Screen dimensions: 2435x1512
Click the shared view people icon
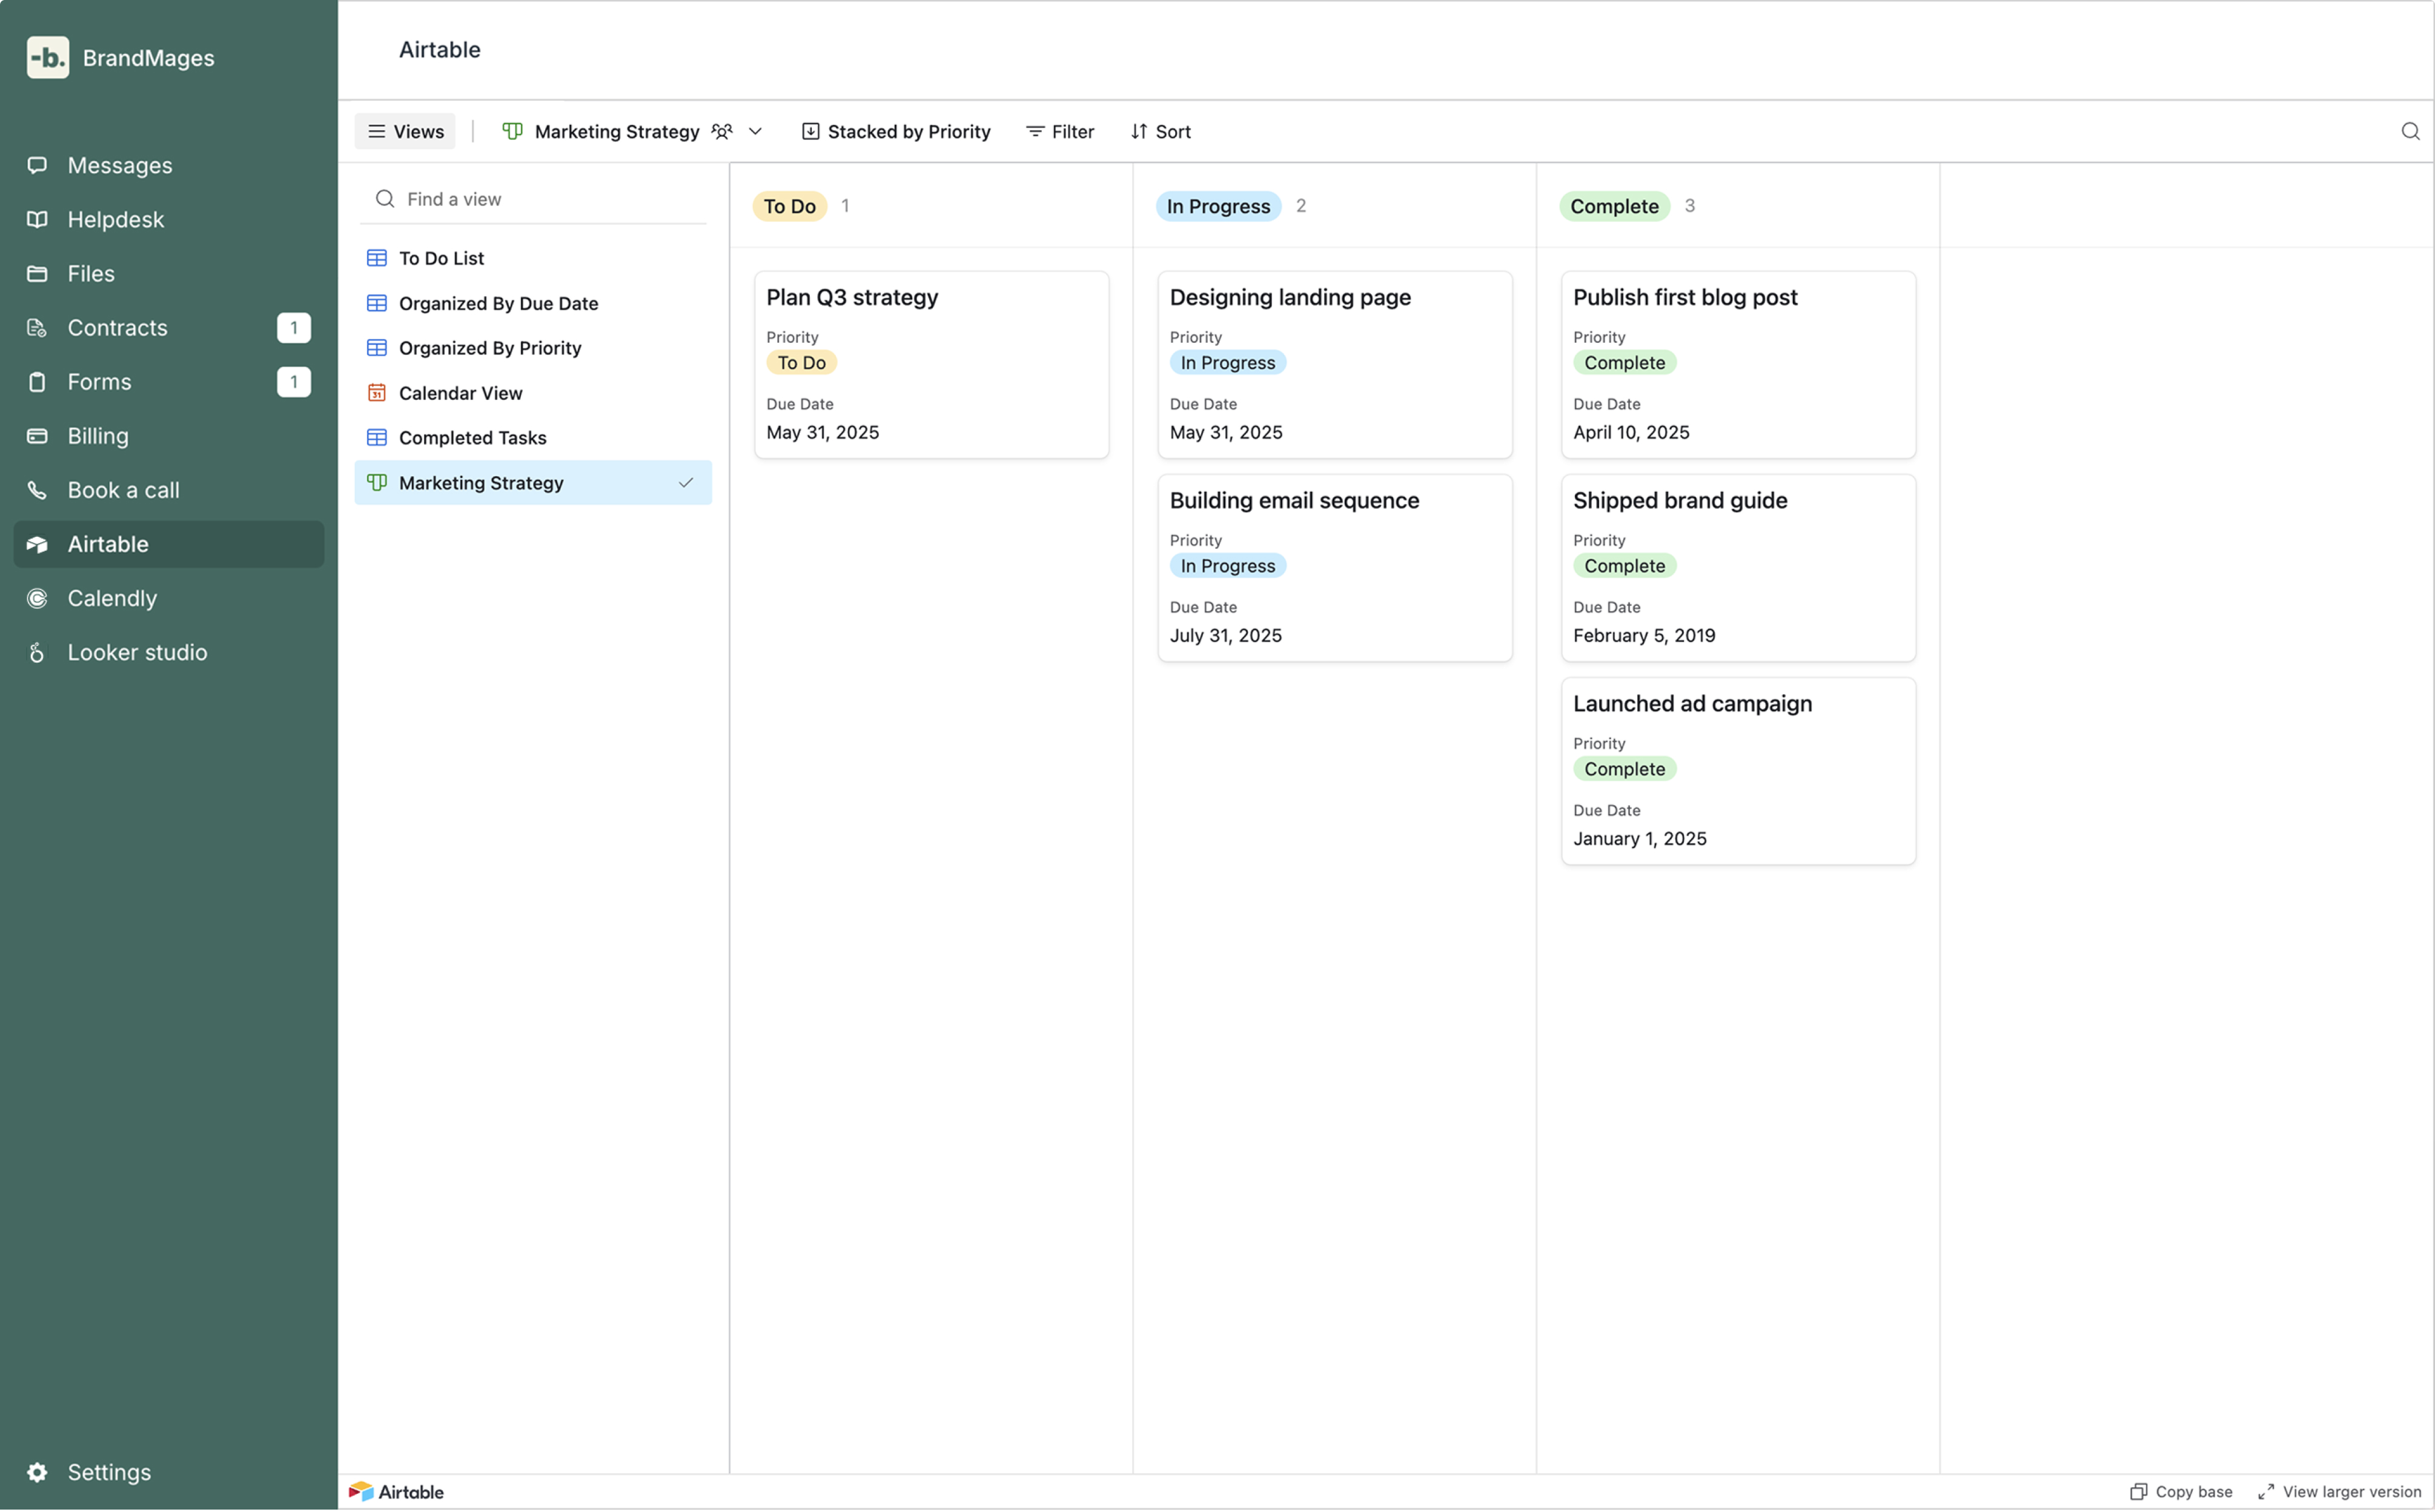click(722, 131)
